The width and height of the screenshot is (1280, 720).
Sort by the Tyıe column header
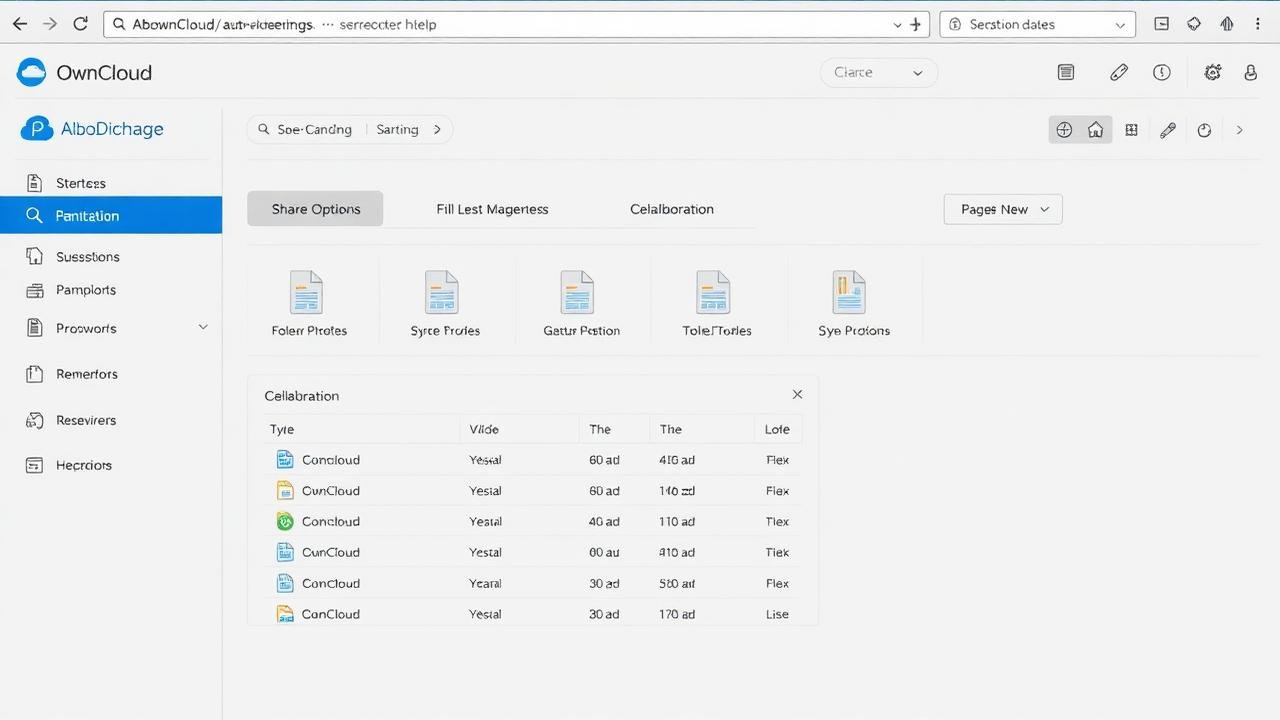point(282,429)
